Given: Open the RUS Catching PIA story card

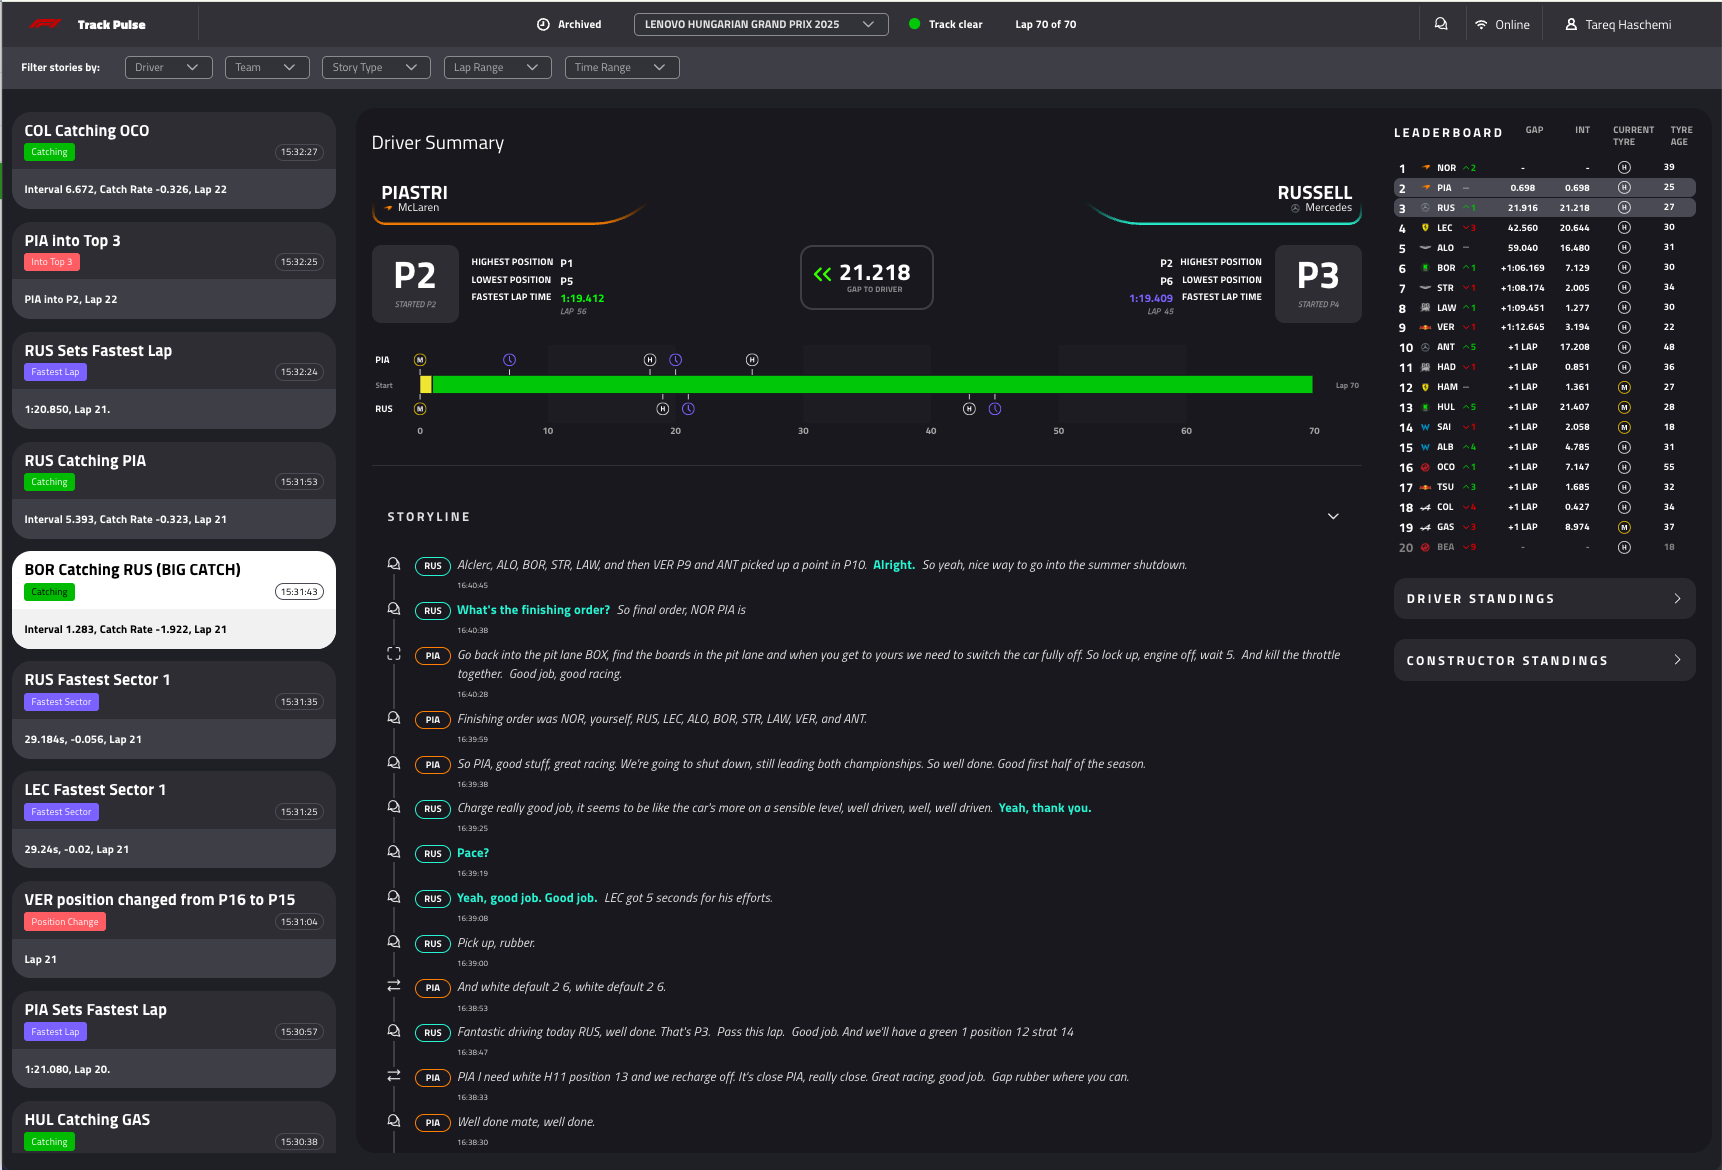Looking at the screenshot, I should coord(174,490).
